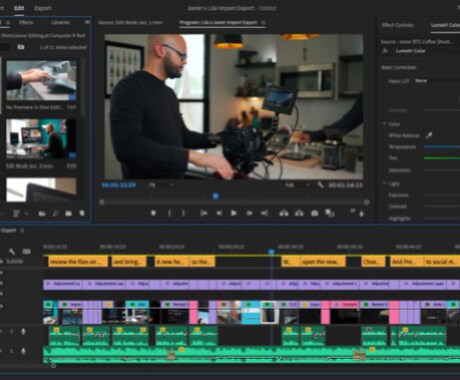This screenshot has width=460, height=380.
Task: Click the filter bin icon beside items selected
Action: point(21,47)
